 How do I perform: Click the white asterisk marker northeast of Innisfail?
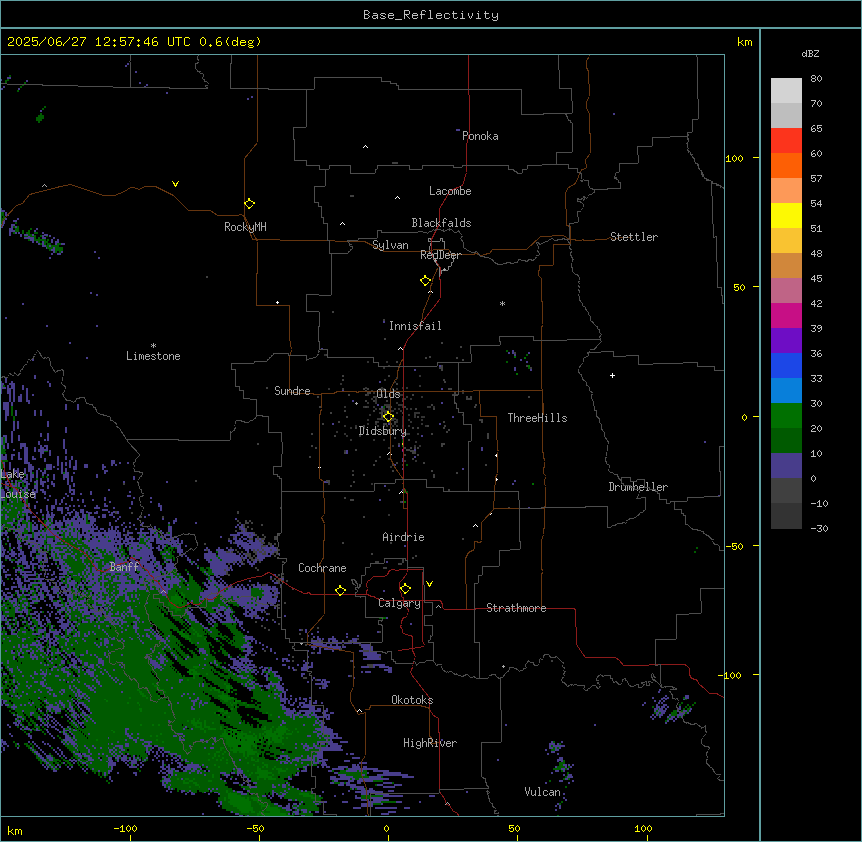502,303
